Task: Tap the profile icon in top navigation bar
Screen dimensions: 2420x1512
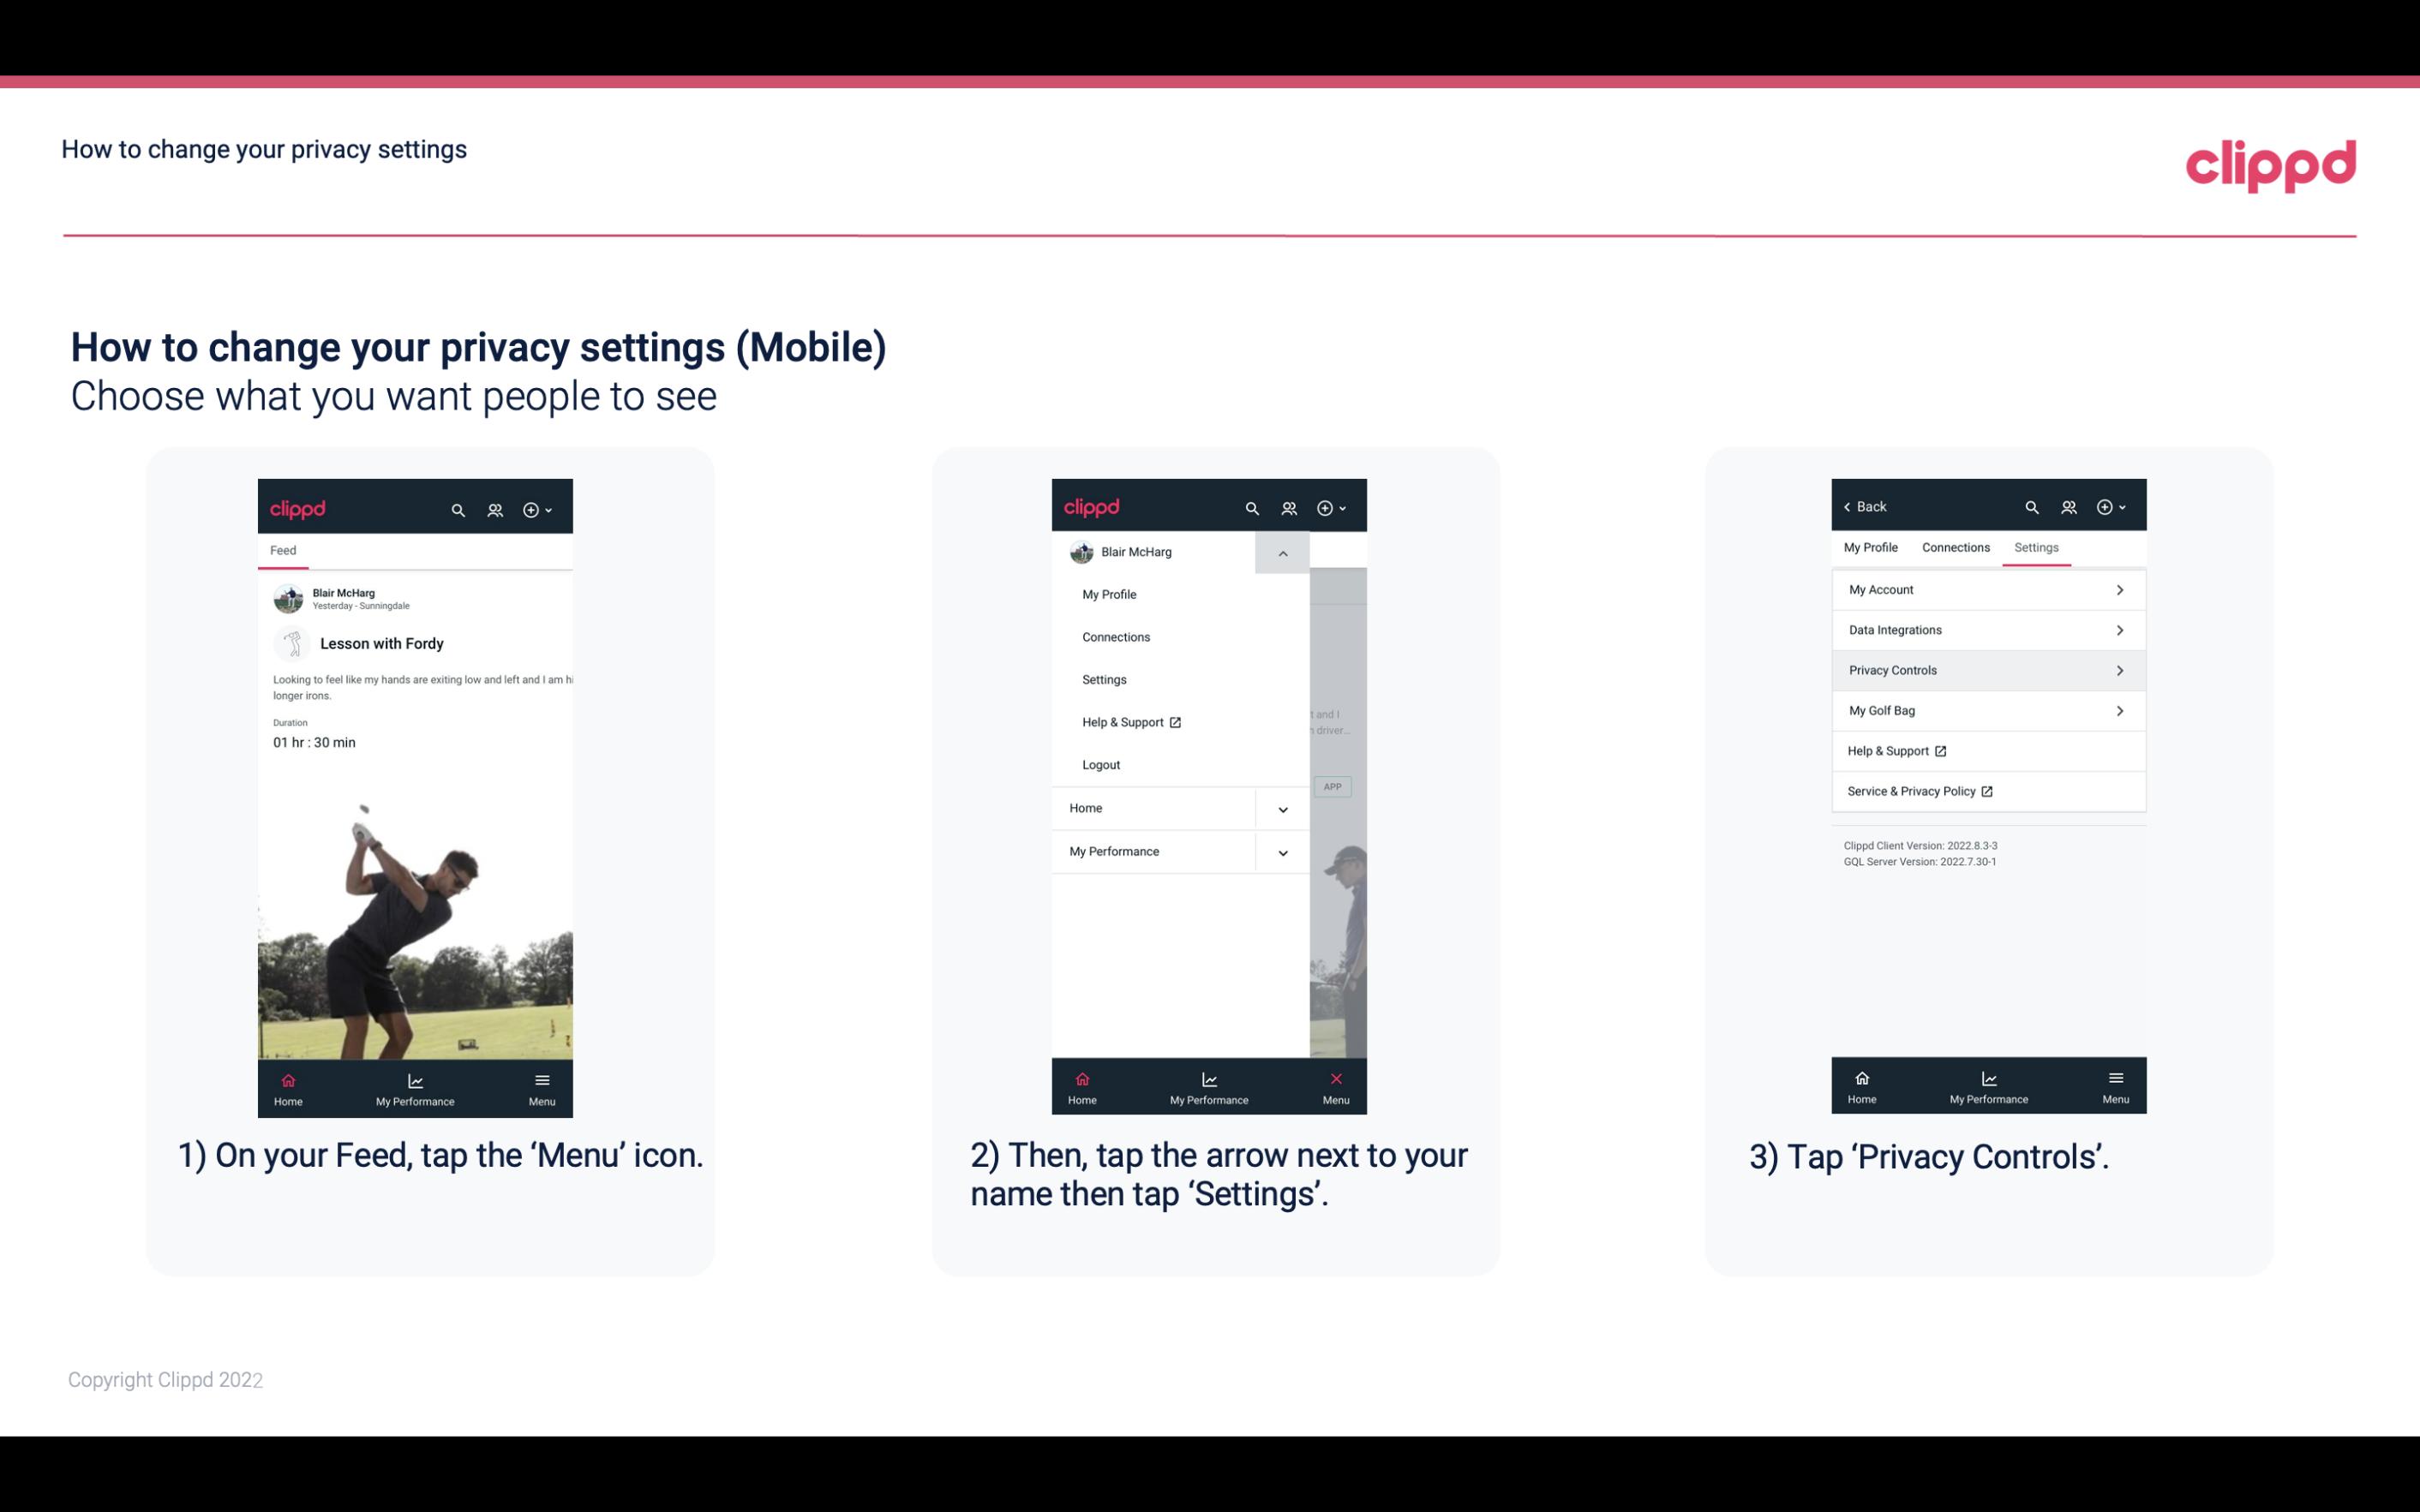Action: [x=493, y=507]
